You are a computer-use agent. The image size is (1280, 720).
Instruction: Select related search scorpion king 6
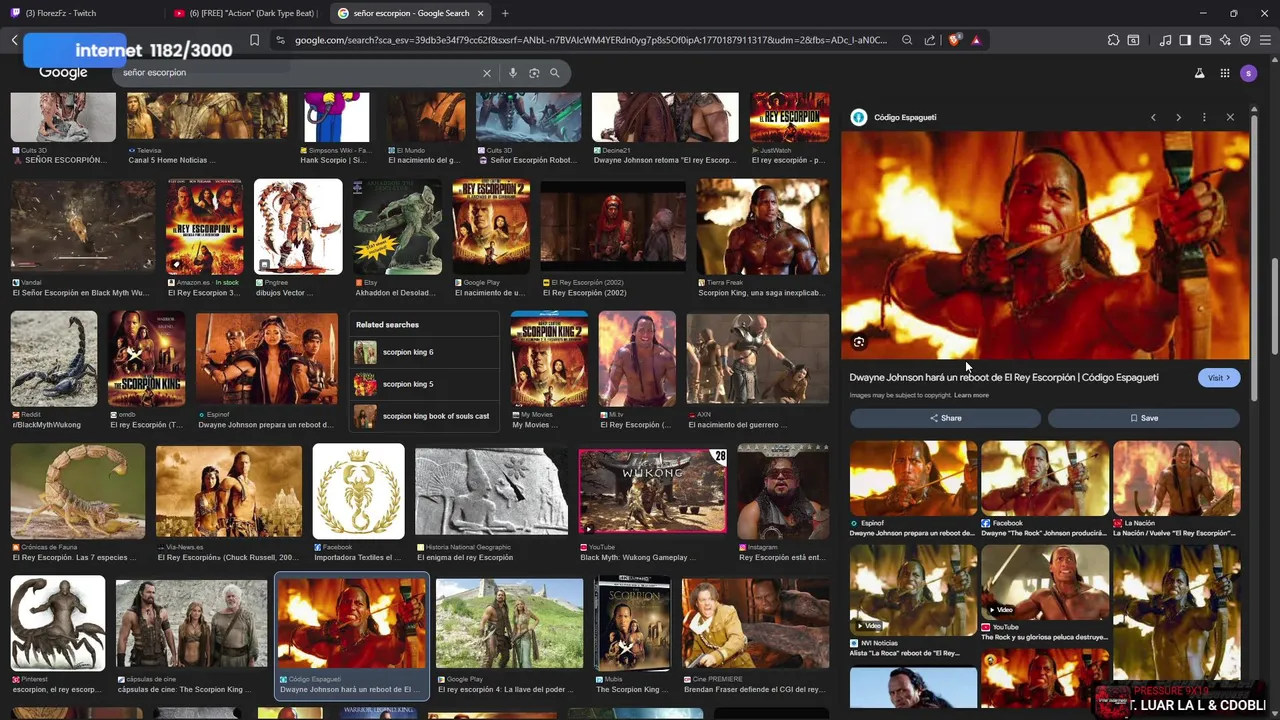[424, 352]
